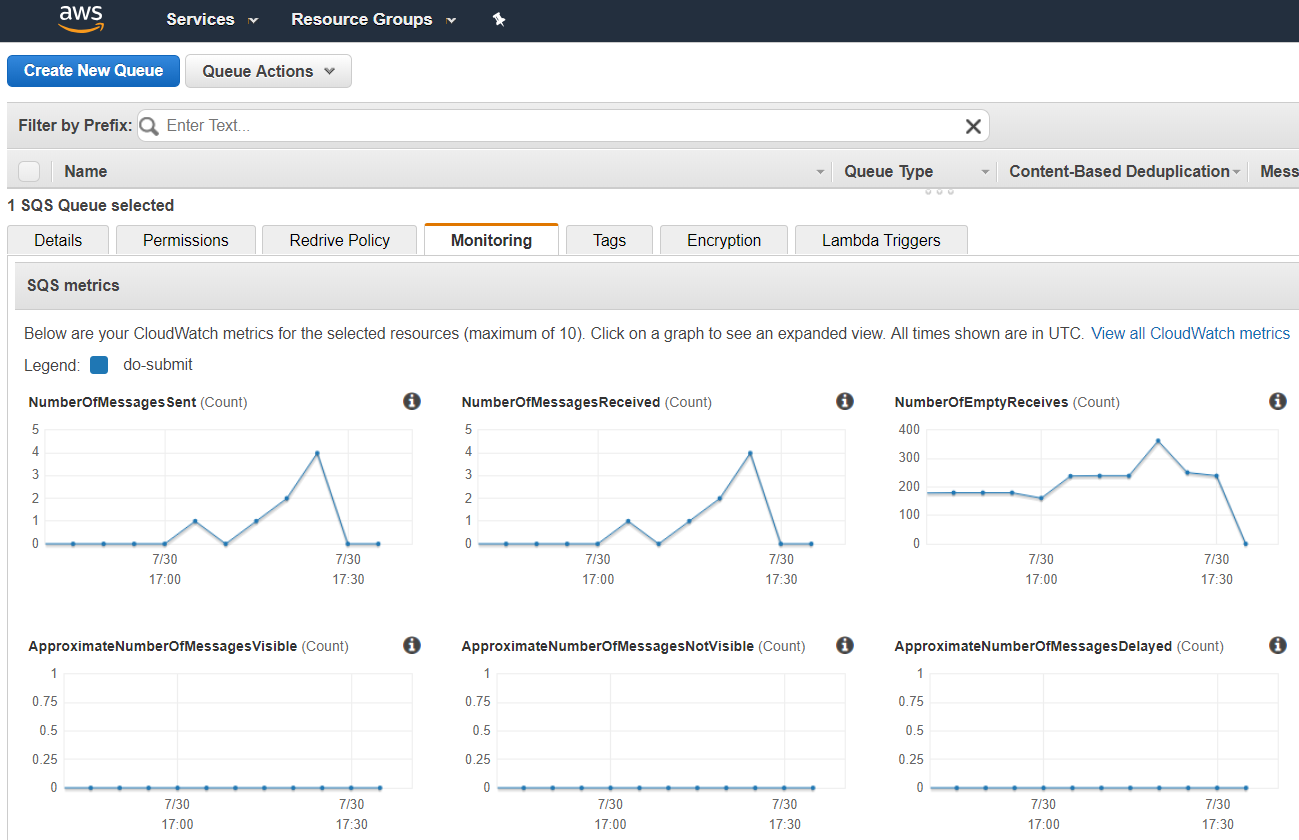Open the Queue Actions dropdown
Viewport: 1299px width, 840px height.
click(267, 71)
